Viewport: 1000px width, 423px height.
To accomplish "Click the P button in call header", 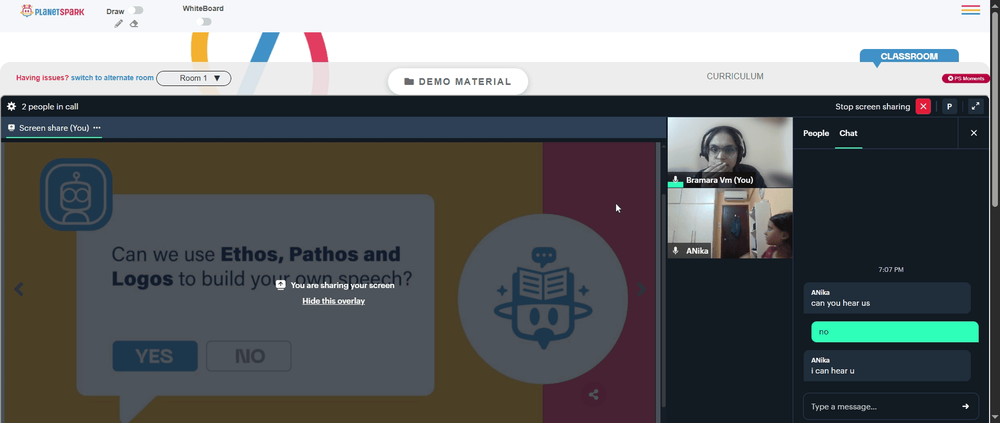I will coord(950,107).
